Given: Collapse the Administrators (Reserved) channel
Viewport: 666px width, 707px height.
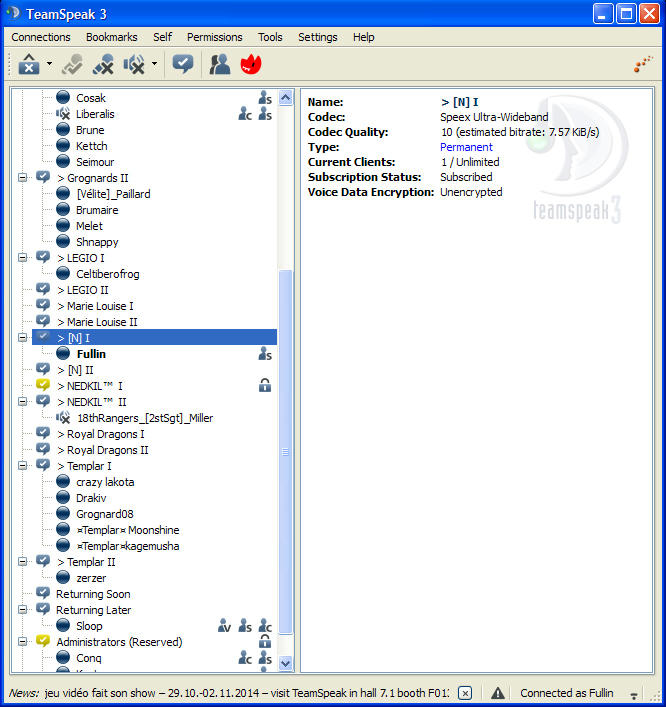Looking at the screenshot, I should [23, 642].
